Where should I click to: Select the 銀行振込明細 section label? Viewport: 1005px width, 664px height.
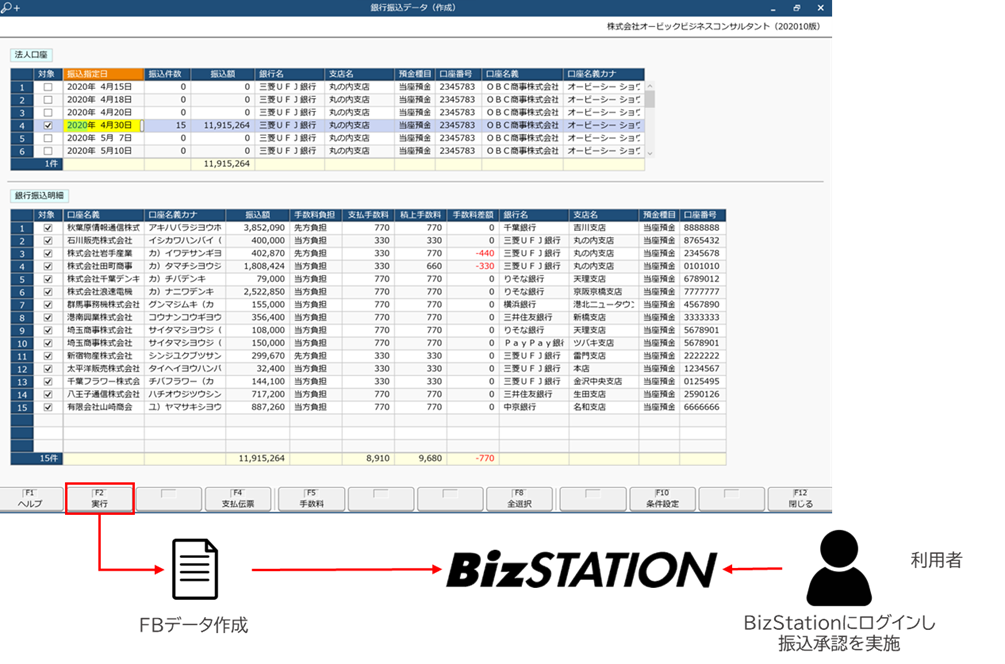coord(39,195)
